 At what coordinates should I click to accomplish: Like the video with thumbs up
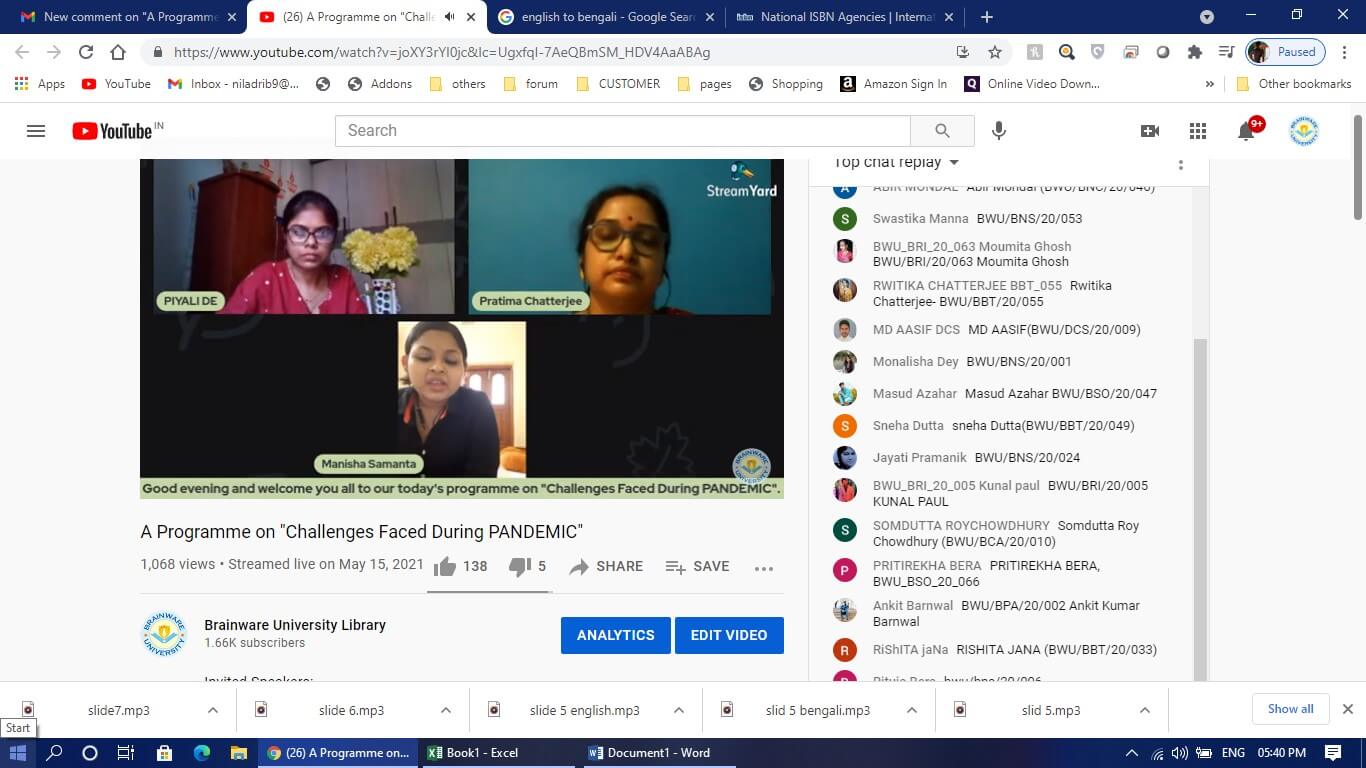[x=446, y=567]
